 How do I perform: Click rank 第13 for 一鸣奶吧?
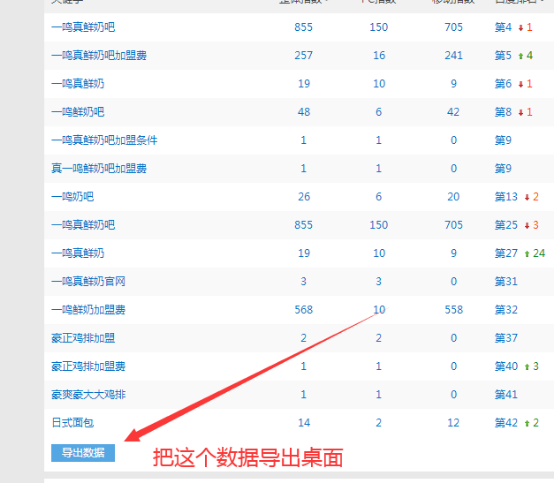[x=506, y=197]
